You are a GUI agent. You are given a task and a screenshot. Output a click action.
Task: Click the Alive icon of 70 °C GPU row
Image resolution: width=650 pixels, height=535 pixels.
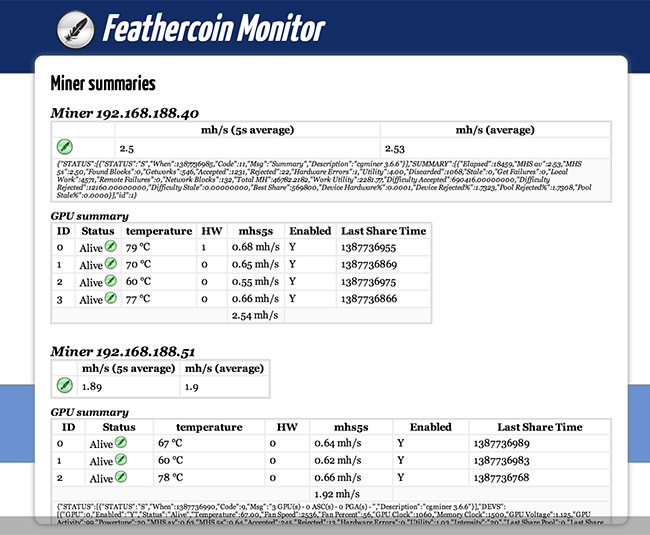click(x=111, y=264)
